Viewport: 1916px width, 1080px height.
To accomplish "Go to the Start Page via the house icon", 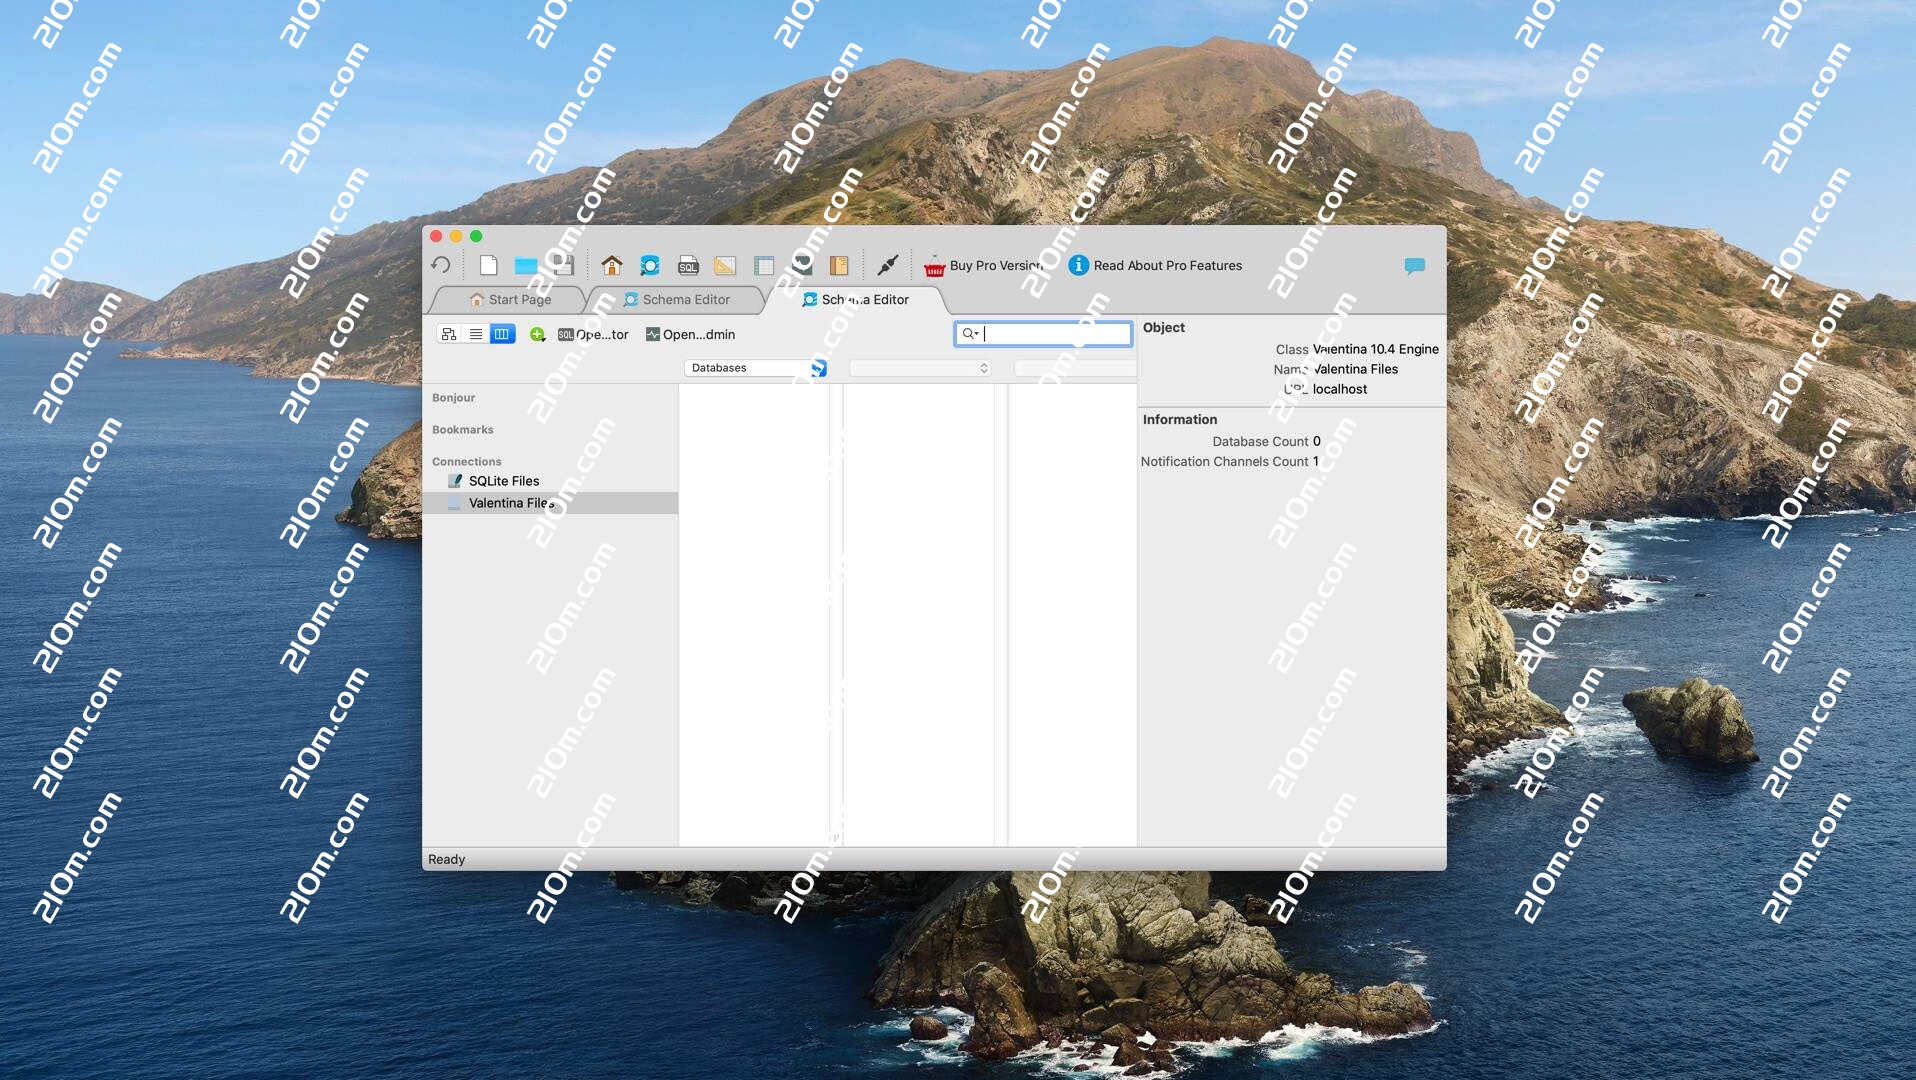I will pos(612,265).
